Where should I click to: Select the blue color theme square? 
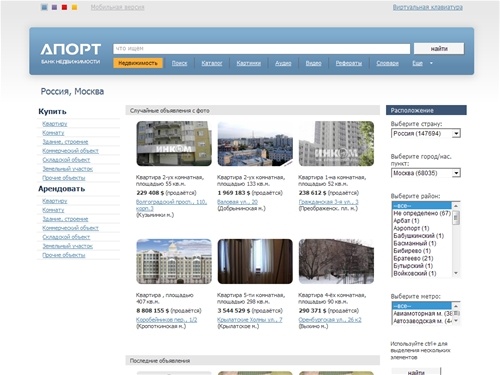(44, 7)
